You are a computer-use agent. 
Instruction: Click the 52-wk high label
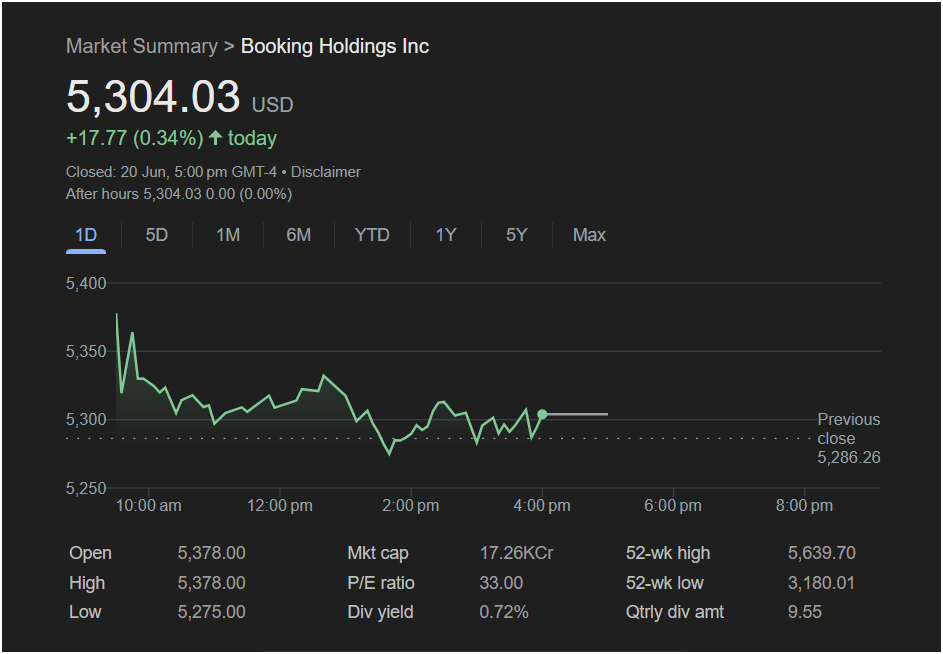coord(668,553)
